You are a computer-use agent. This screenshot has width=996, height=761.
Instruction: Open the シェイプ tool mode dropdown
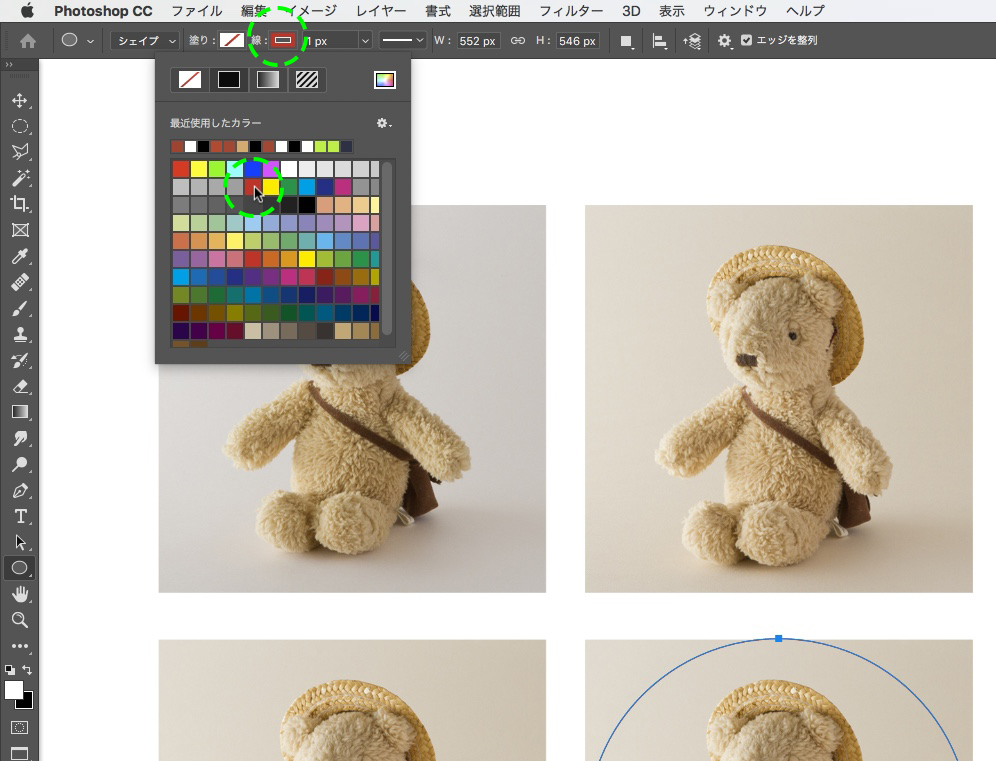tap(146, 41)
